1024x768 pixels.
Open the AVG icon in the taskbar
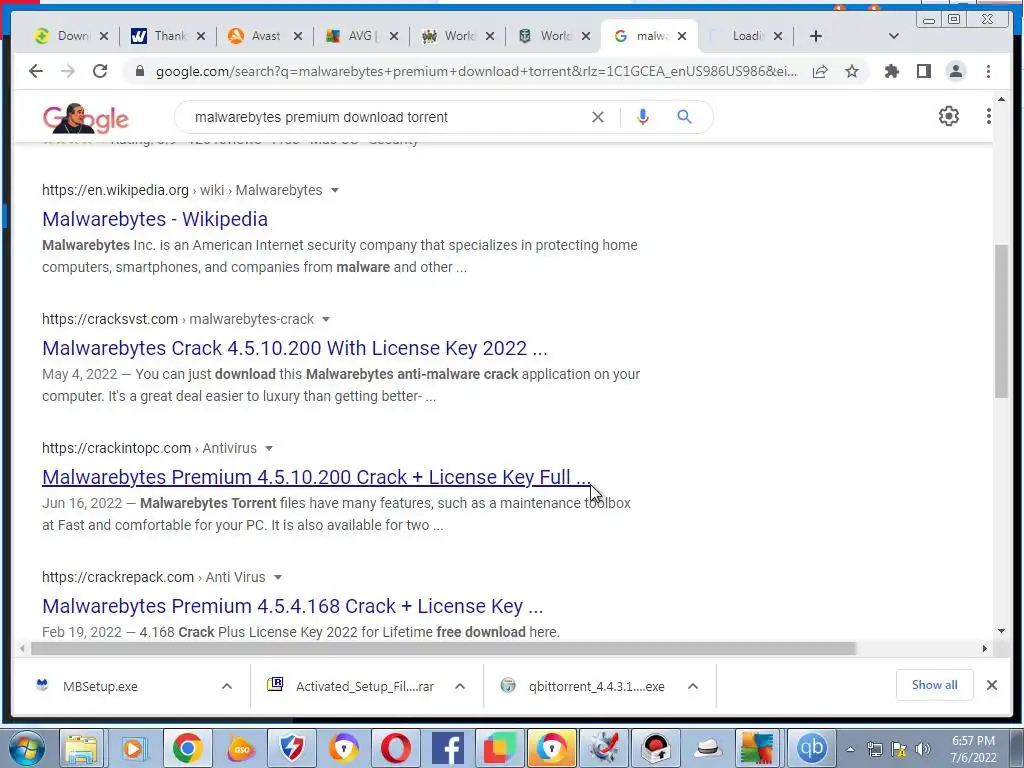click(758, 748)
